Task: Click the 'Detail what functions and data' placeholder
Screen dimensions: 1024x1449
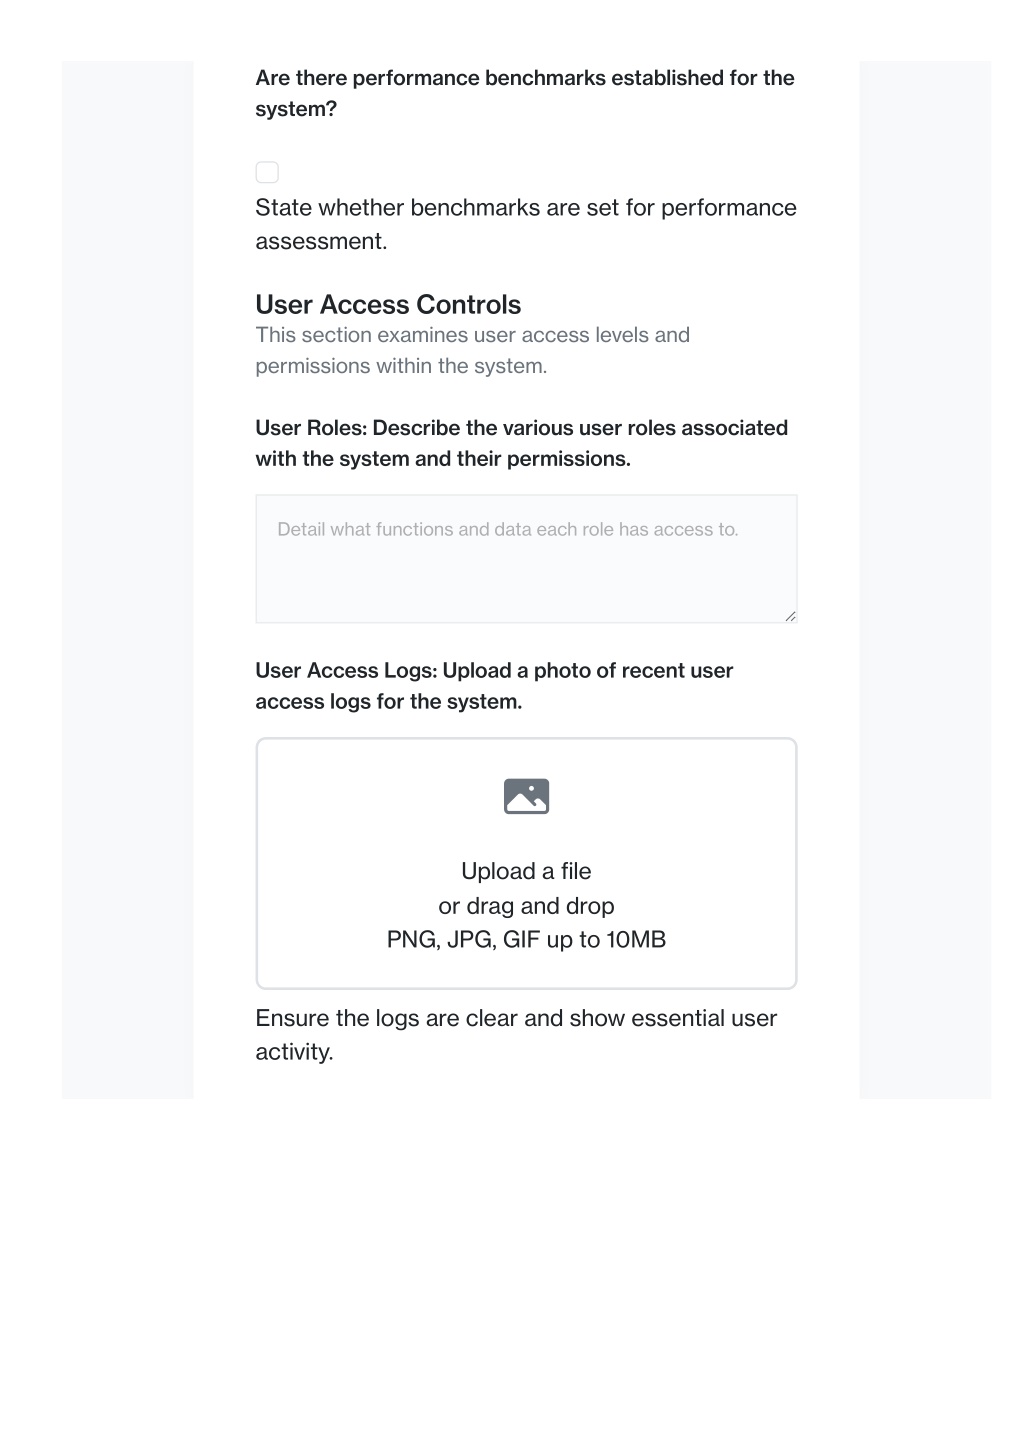Action: pyautogui.click(x=508, y=529)
